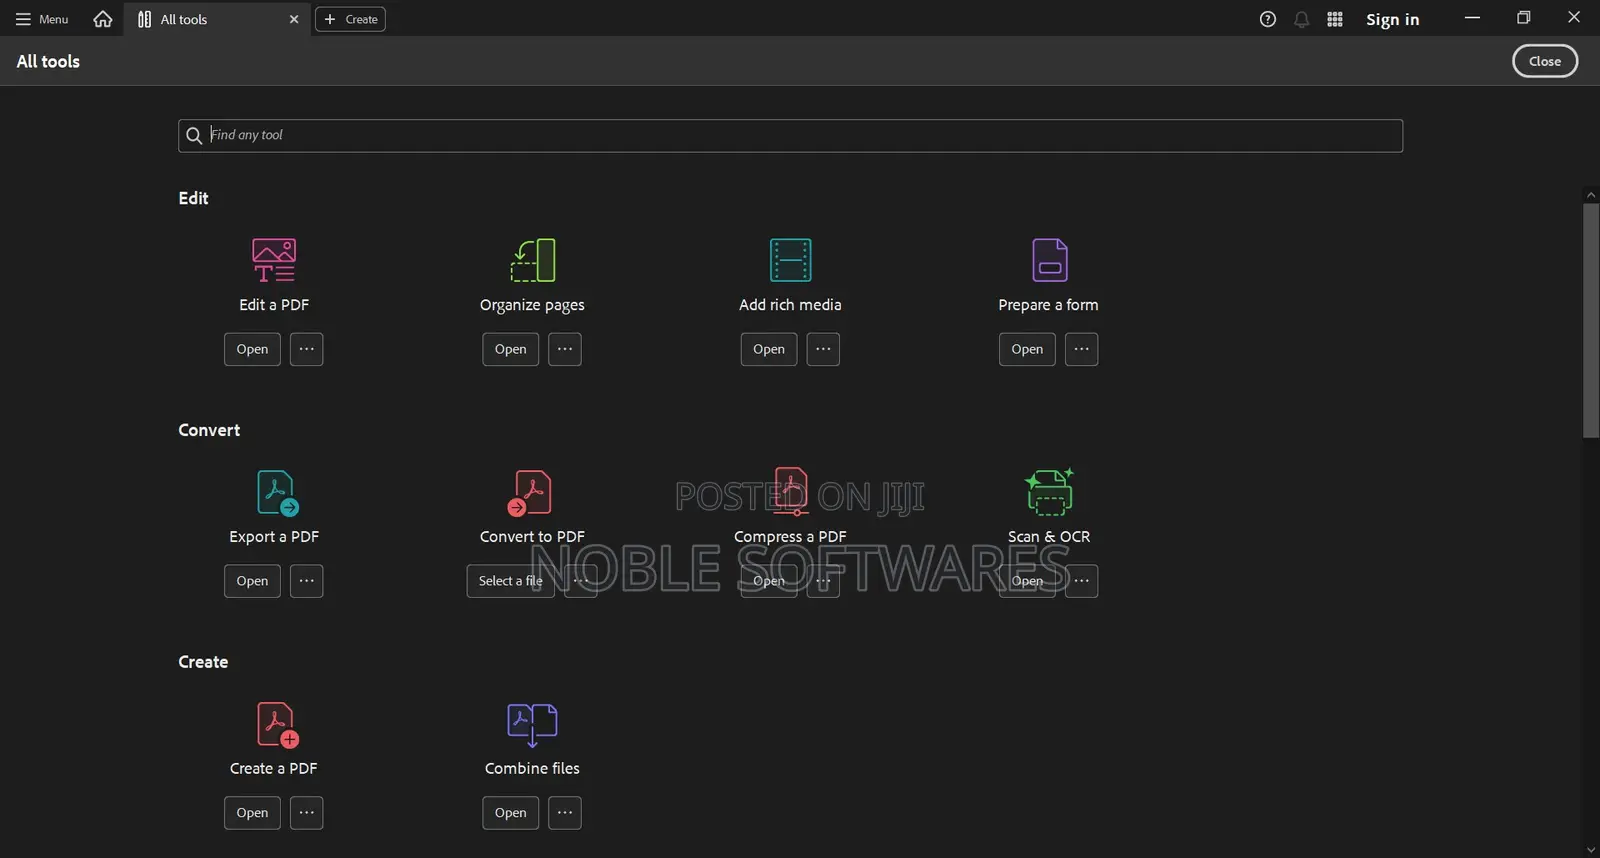
Task: Focus the Find any tool search field
Action: pos(790,135)
